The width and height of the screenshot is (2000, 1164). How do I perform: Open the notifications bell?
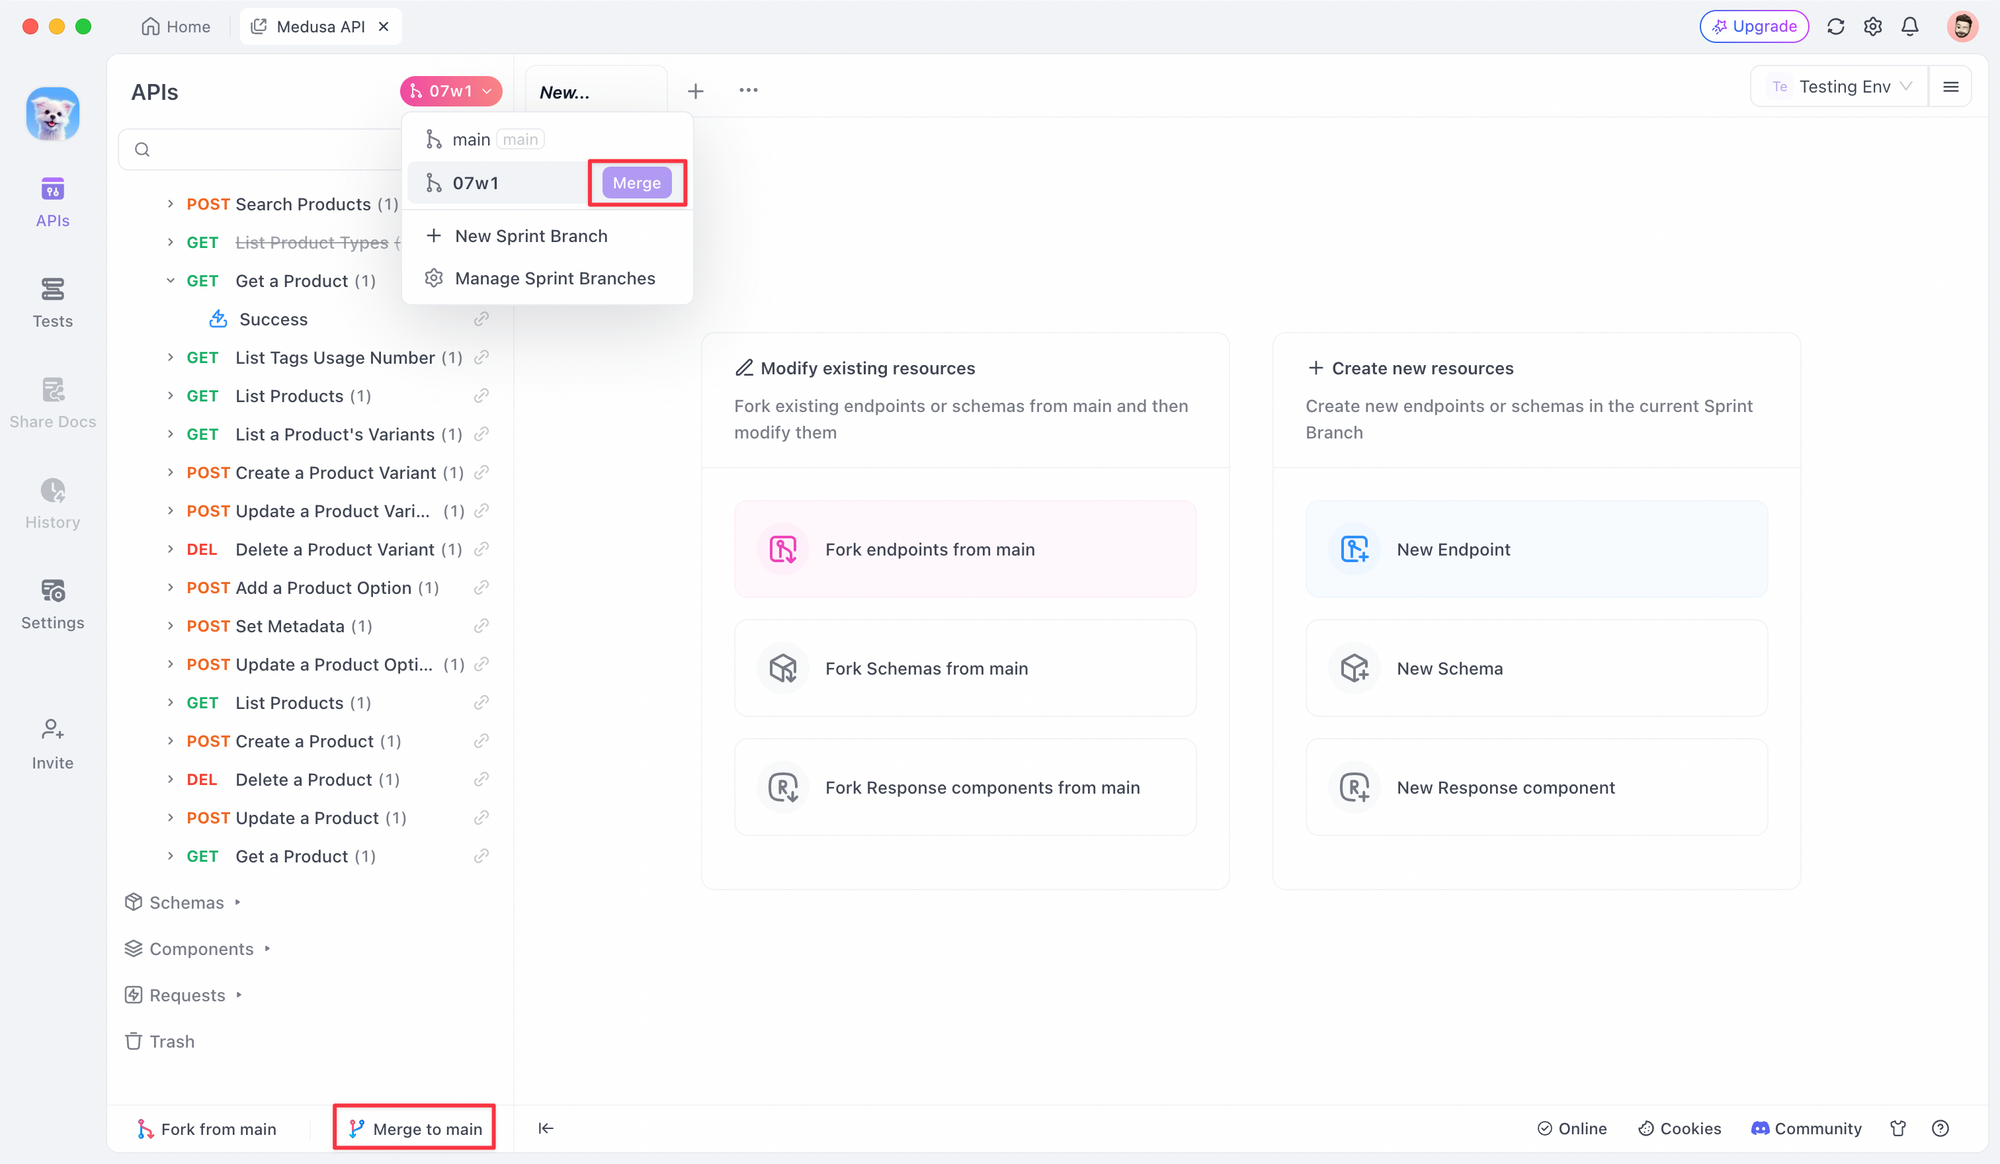click(1909, 27)
